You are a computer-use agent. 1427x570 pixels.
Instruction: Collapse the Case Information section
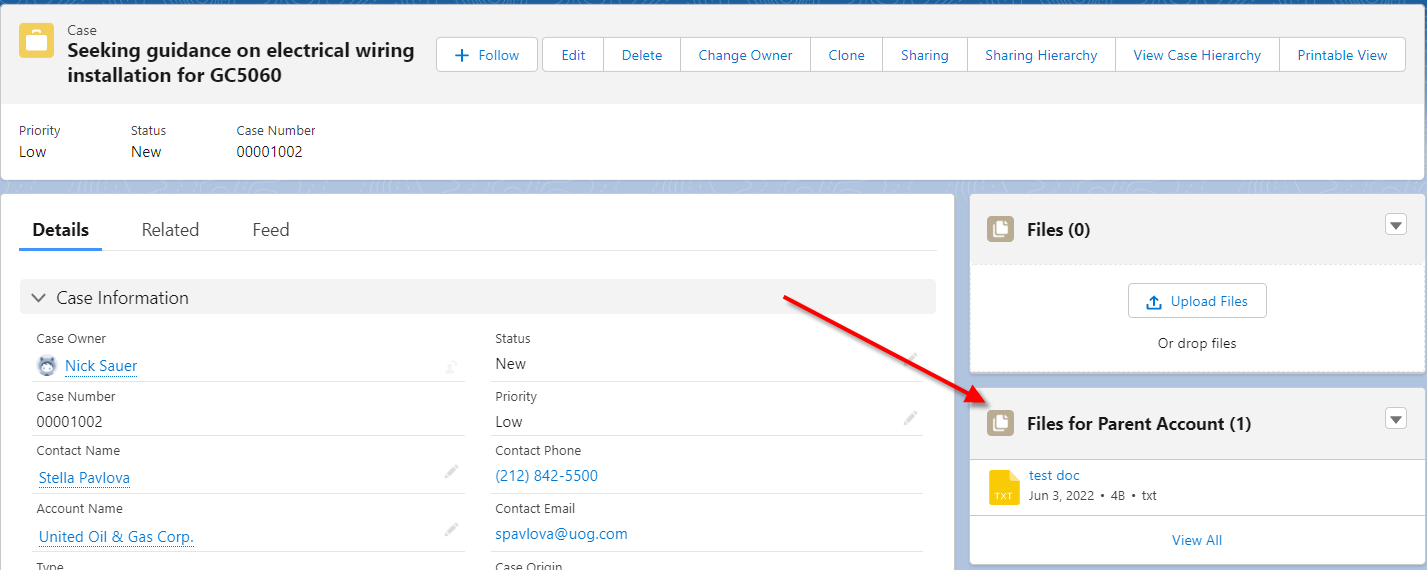point(39,298)
